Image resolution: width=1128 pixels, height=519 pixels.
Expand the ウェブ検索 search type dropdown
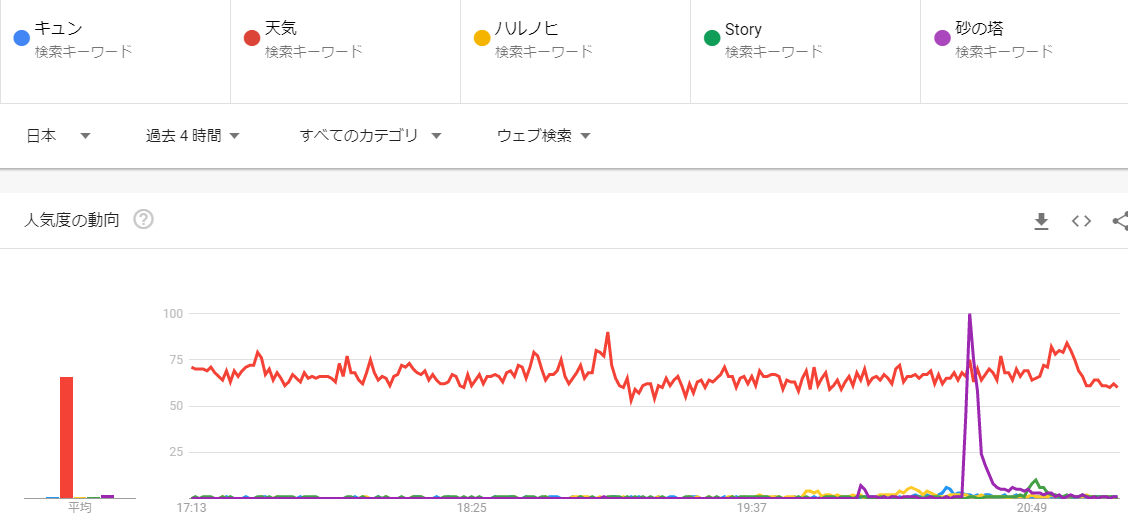[x=543, y=136]
